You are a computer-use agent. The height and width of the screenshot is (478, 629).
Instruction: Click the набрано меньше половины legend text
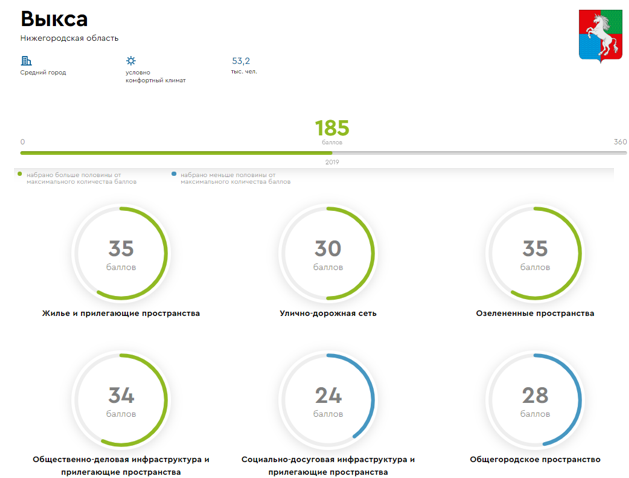coord(235,178)
